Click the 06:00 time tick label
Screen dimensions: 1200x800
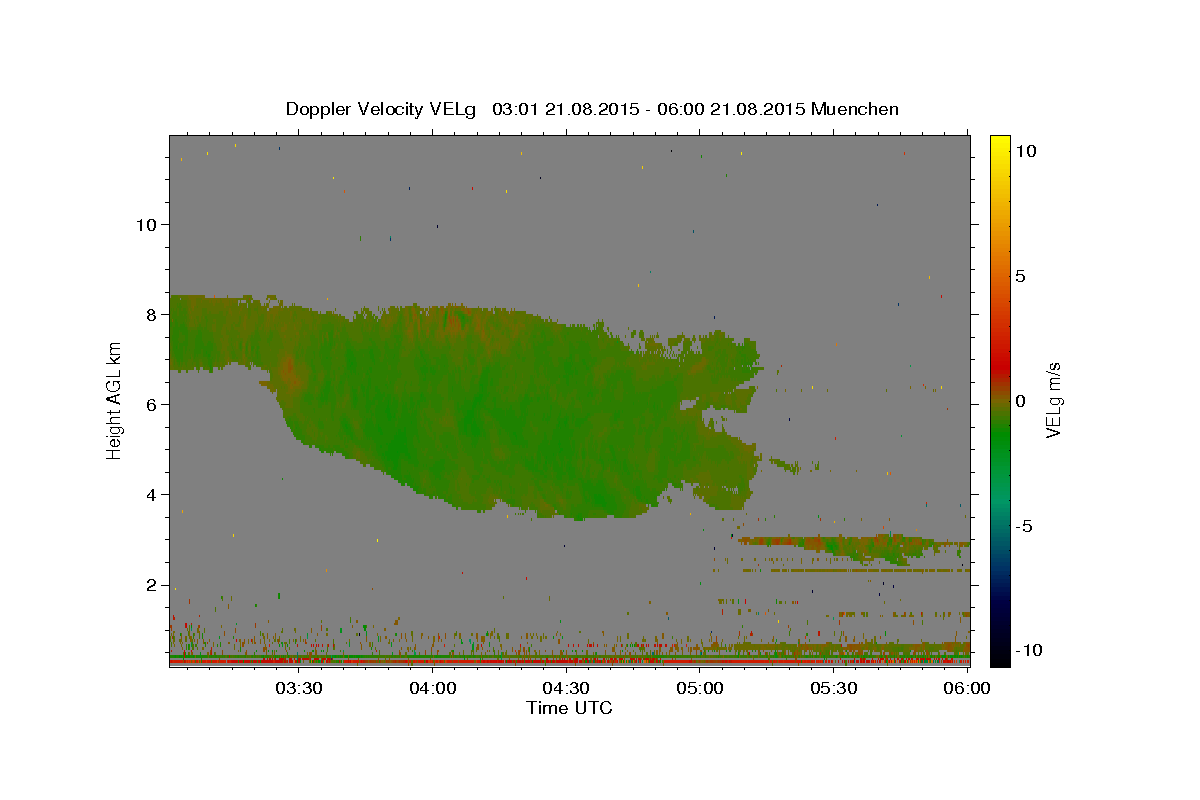click(967, 688)
